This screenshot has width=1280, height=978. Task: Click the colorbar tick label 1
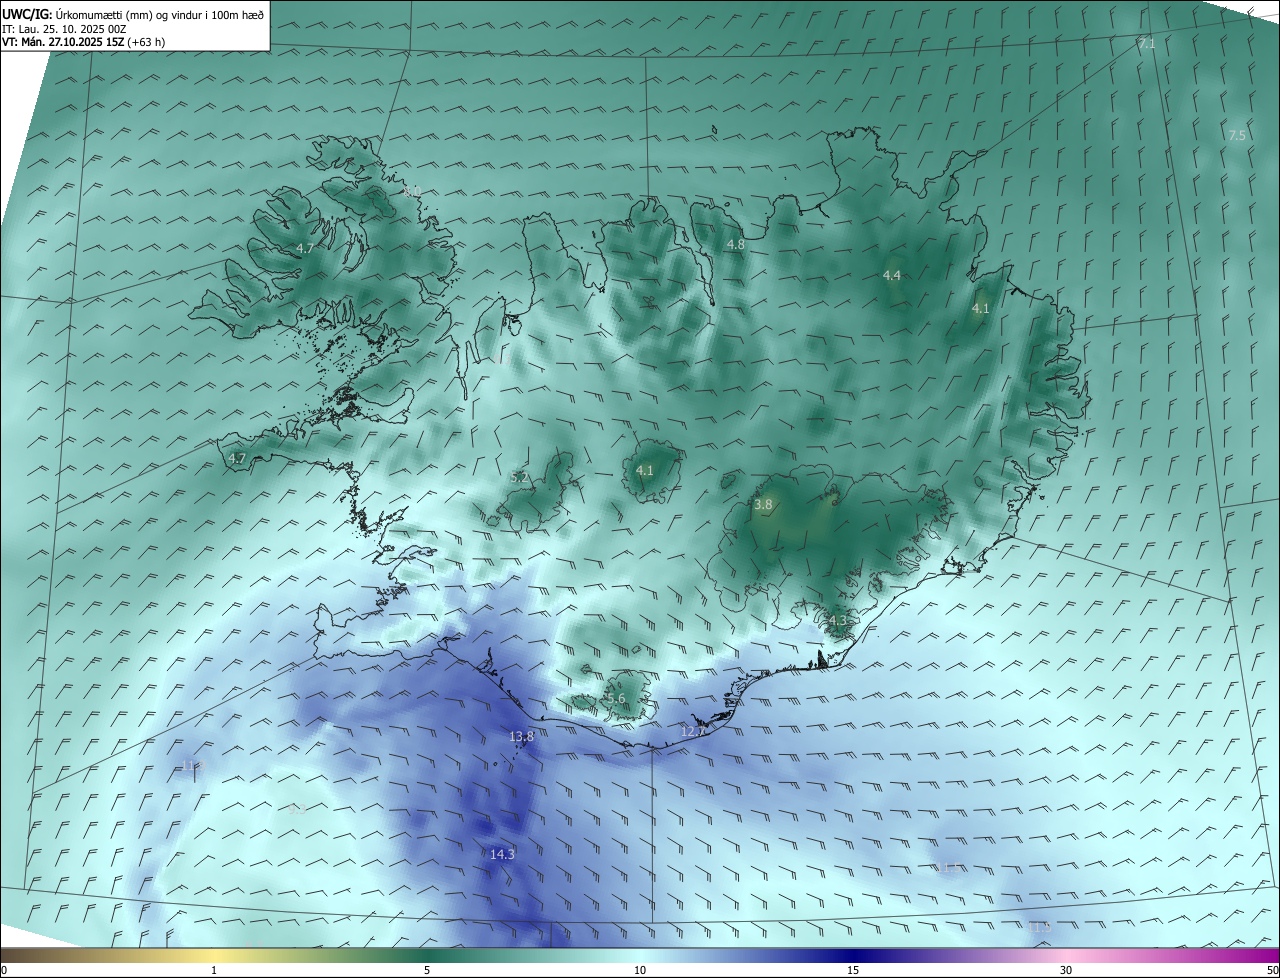[x=214, y=970]
